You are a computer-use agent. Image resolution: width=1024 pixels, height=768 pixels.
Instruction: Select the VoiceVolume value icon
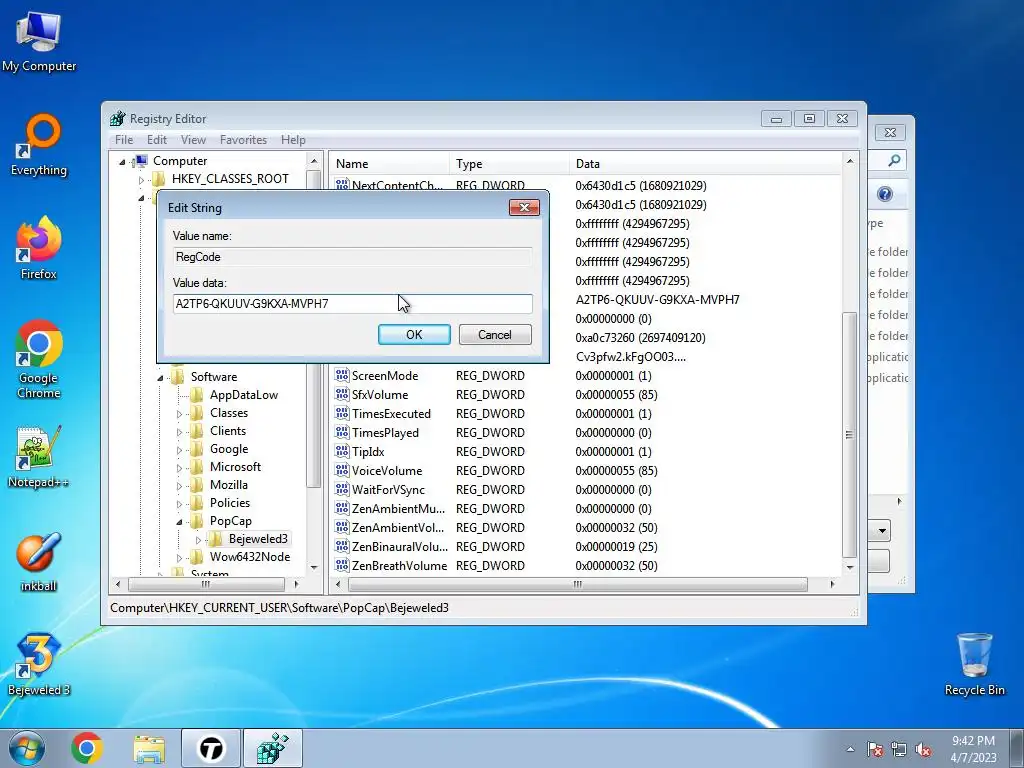342,470
